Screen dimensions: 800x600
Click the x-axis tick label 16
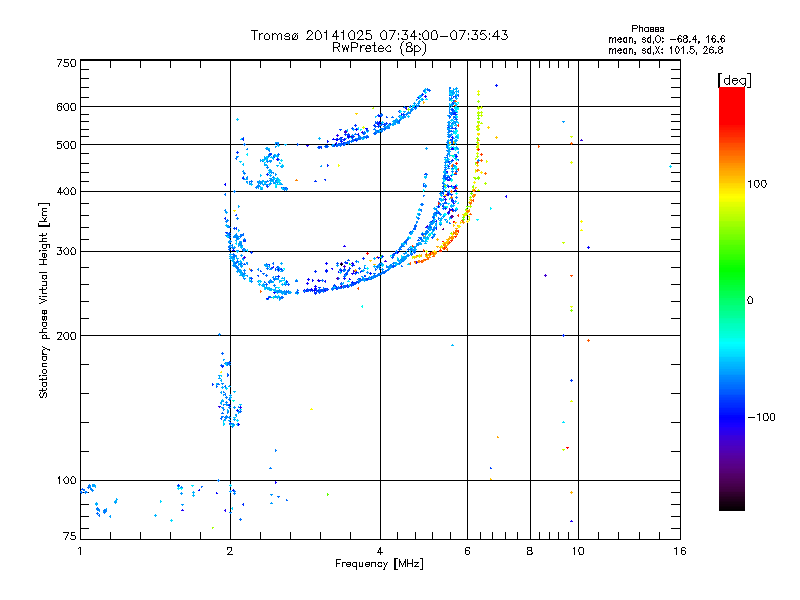(x=680, y=551)
